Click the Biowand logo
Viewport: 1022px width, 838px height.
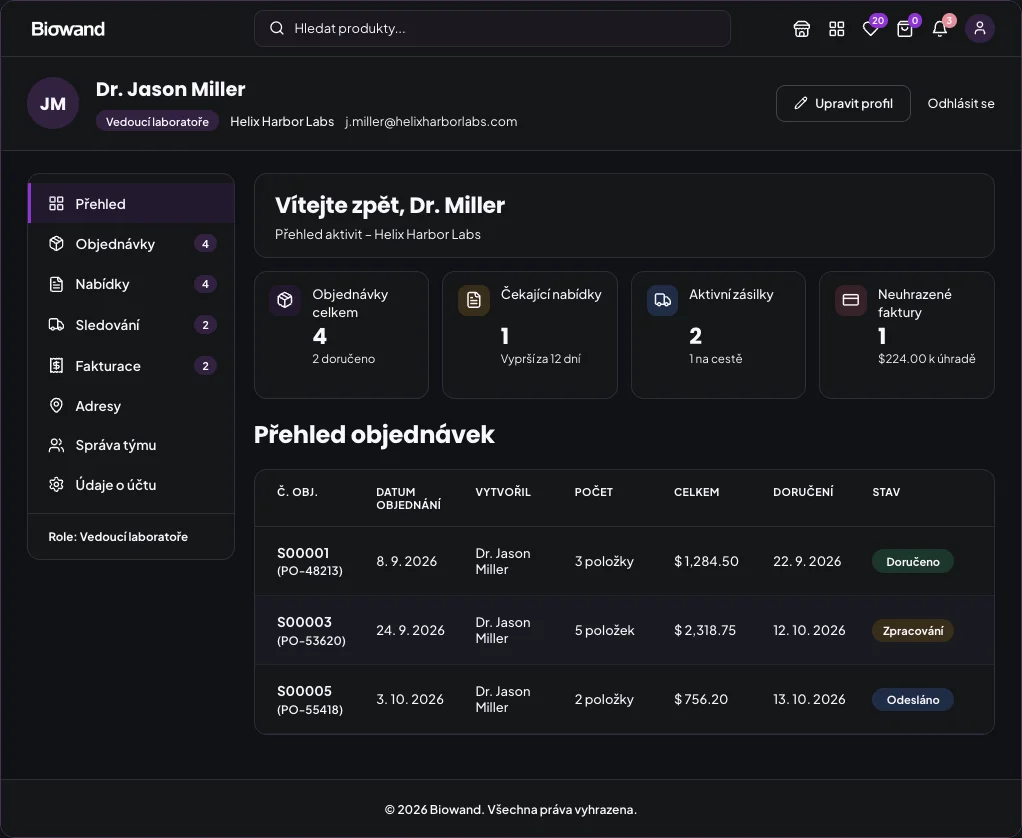(x=68, y=29)
